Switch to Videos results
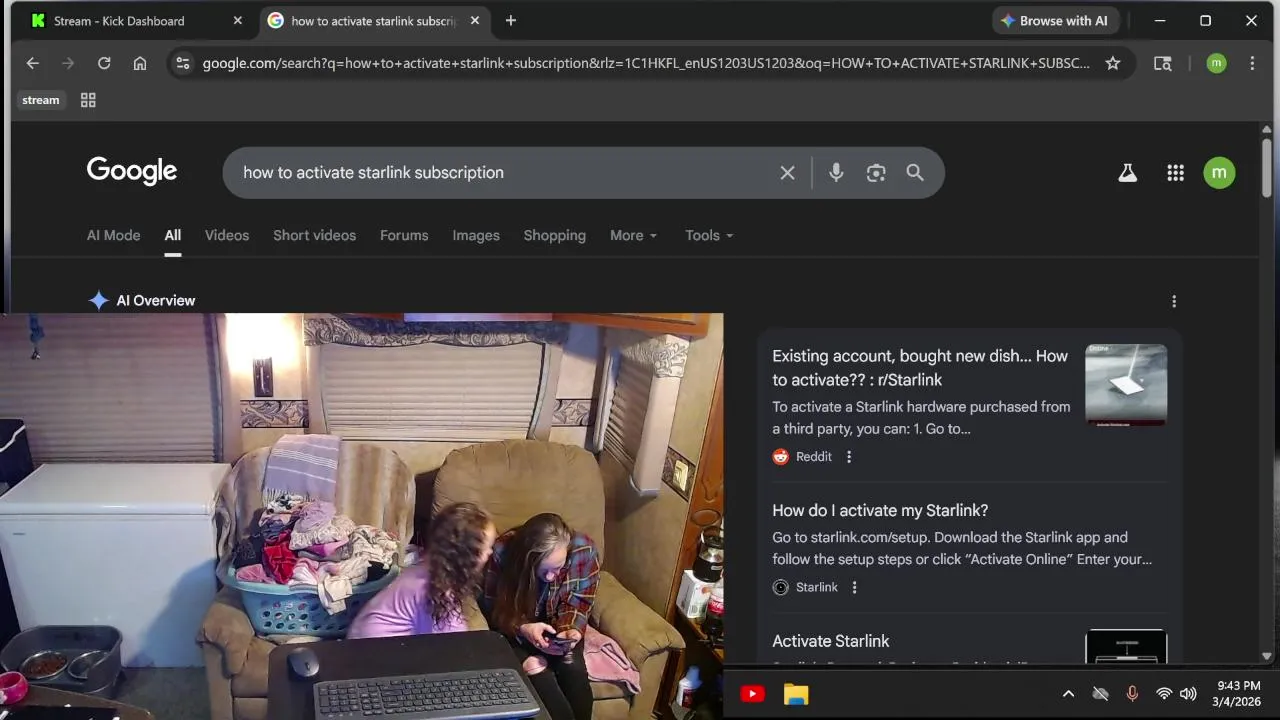Image resolution: width=1280 pixels, height=720 pixels. coord(227,236)
